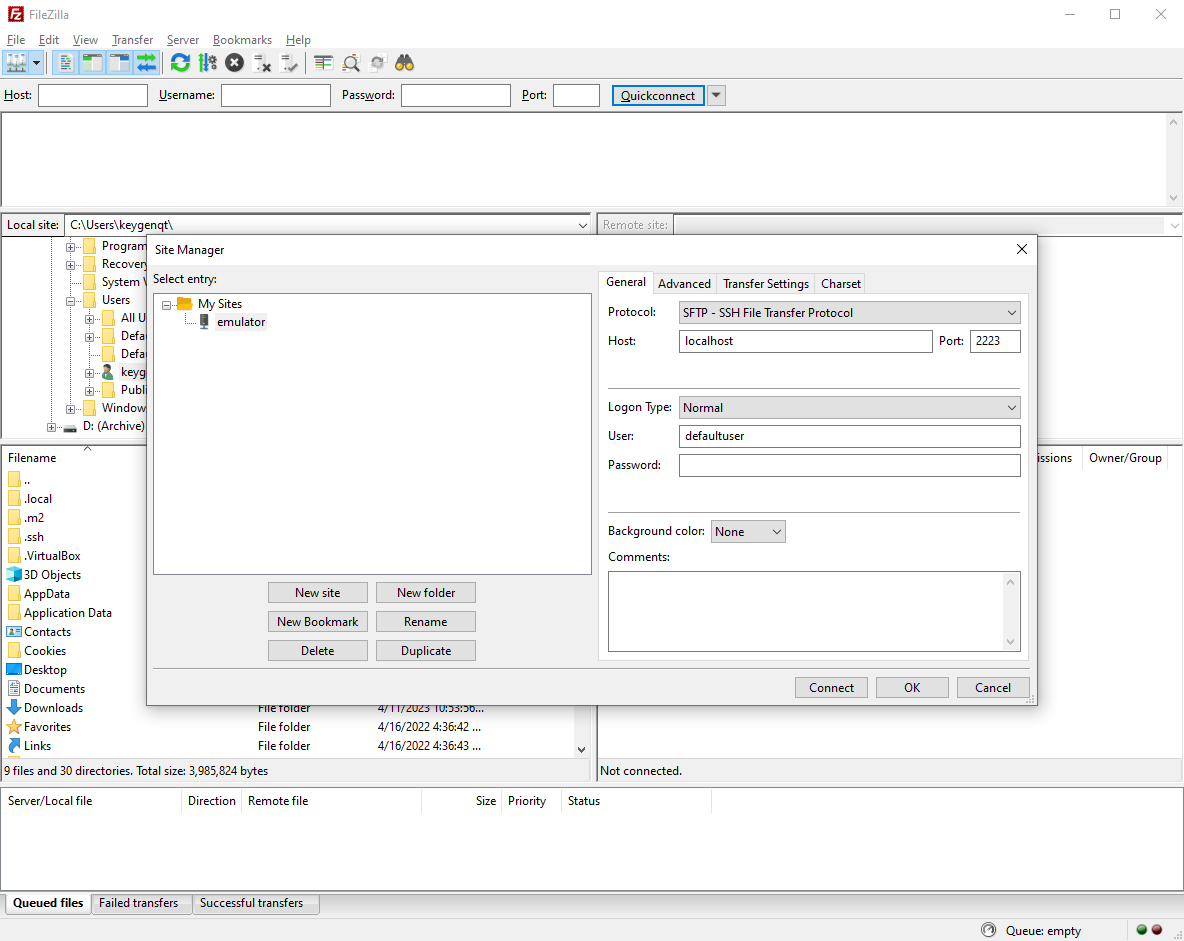This screenshot has height=941, width=1184.
Task: Toggle the remote directory tree icon
Action: (119, 63)
